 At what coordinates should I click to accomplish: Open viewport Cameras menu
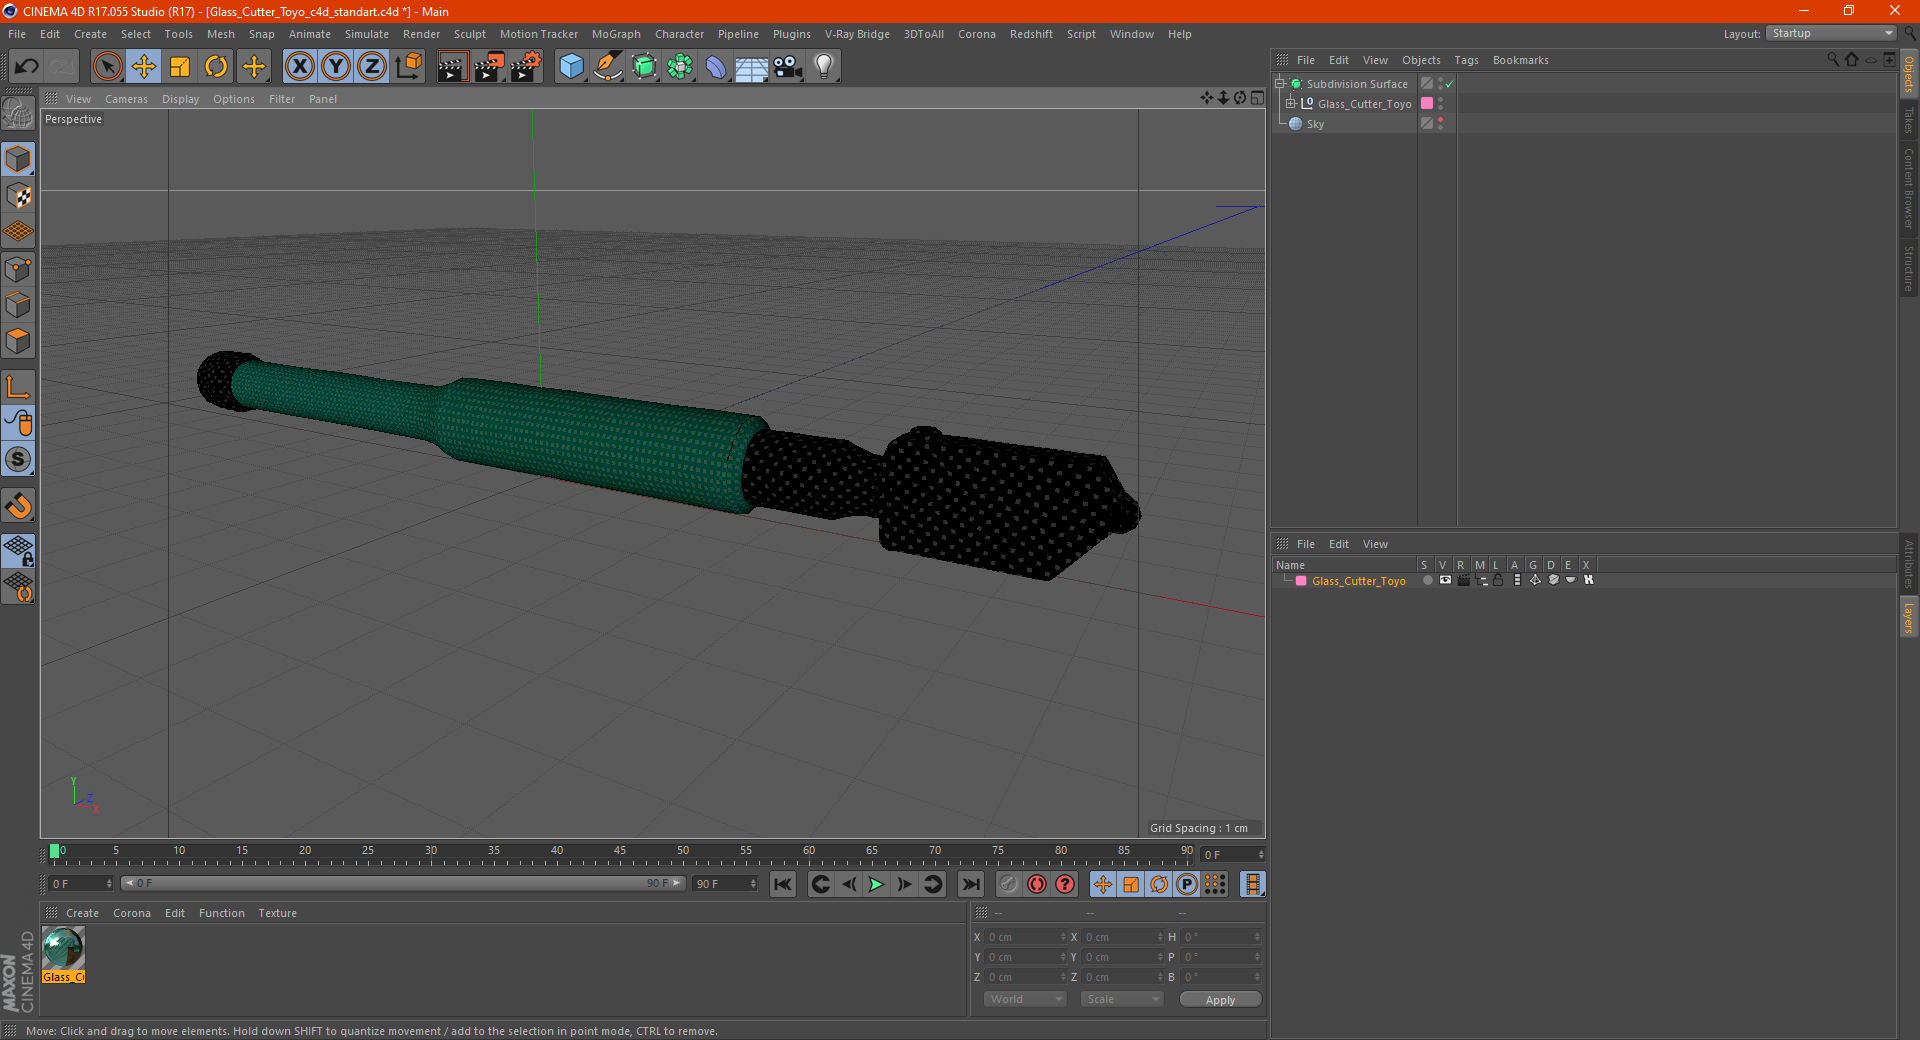pos(126,99)
